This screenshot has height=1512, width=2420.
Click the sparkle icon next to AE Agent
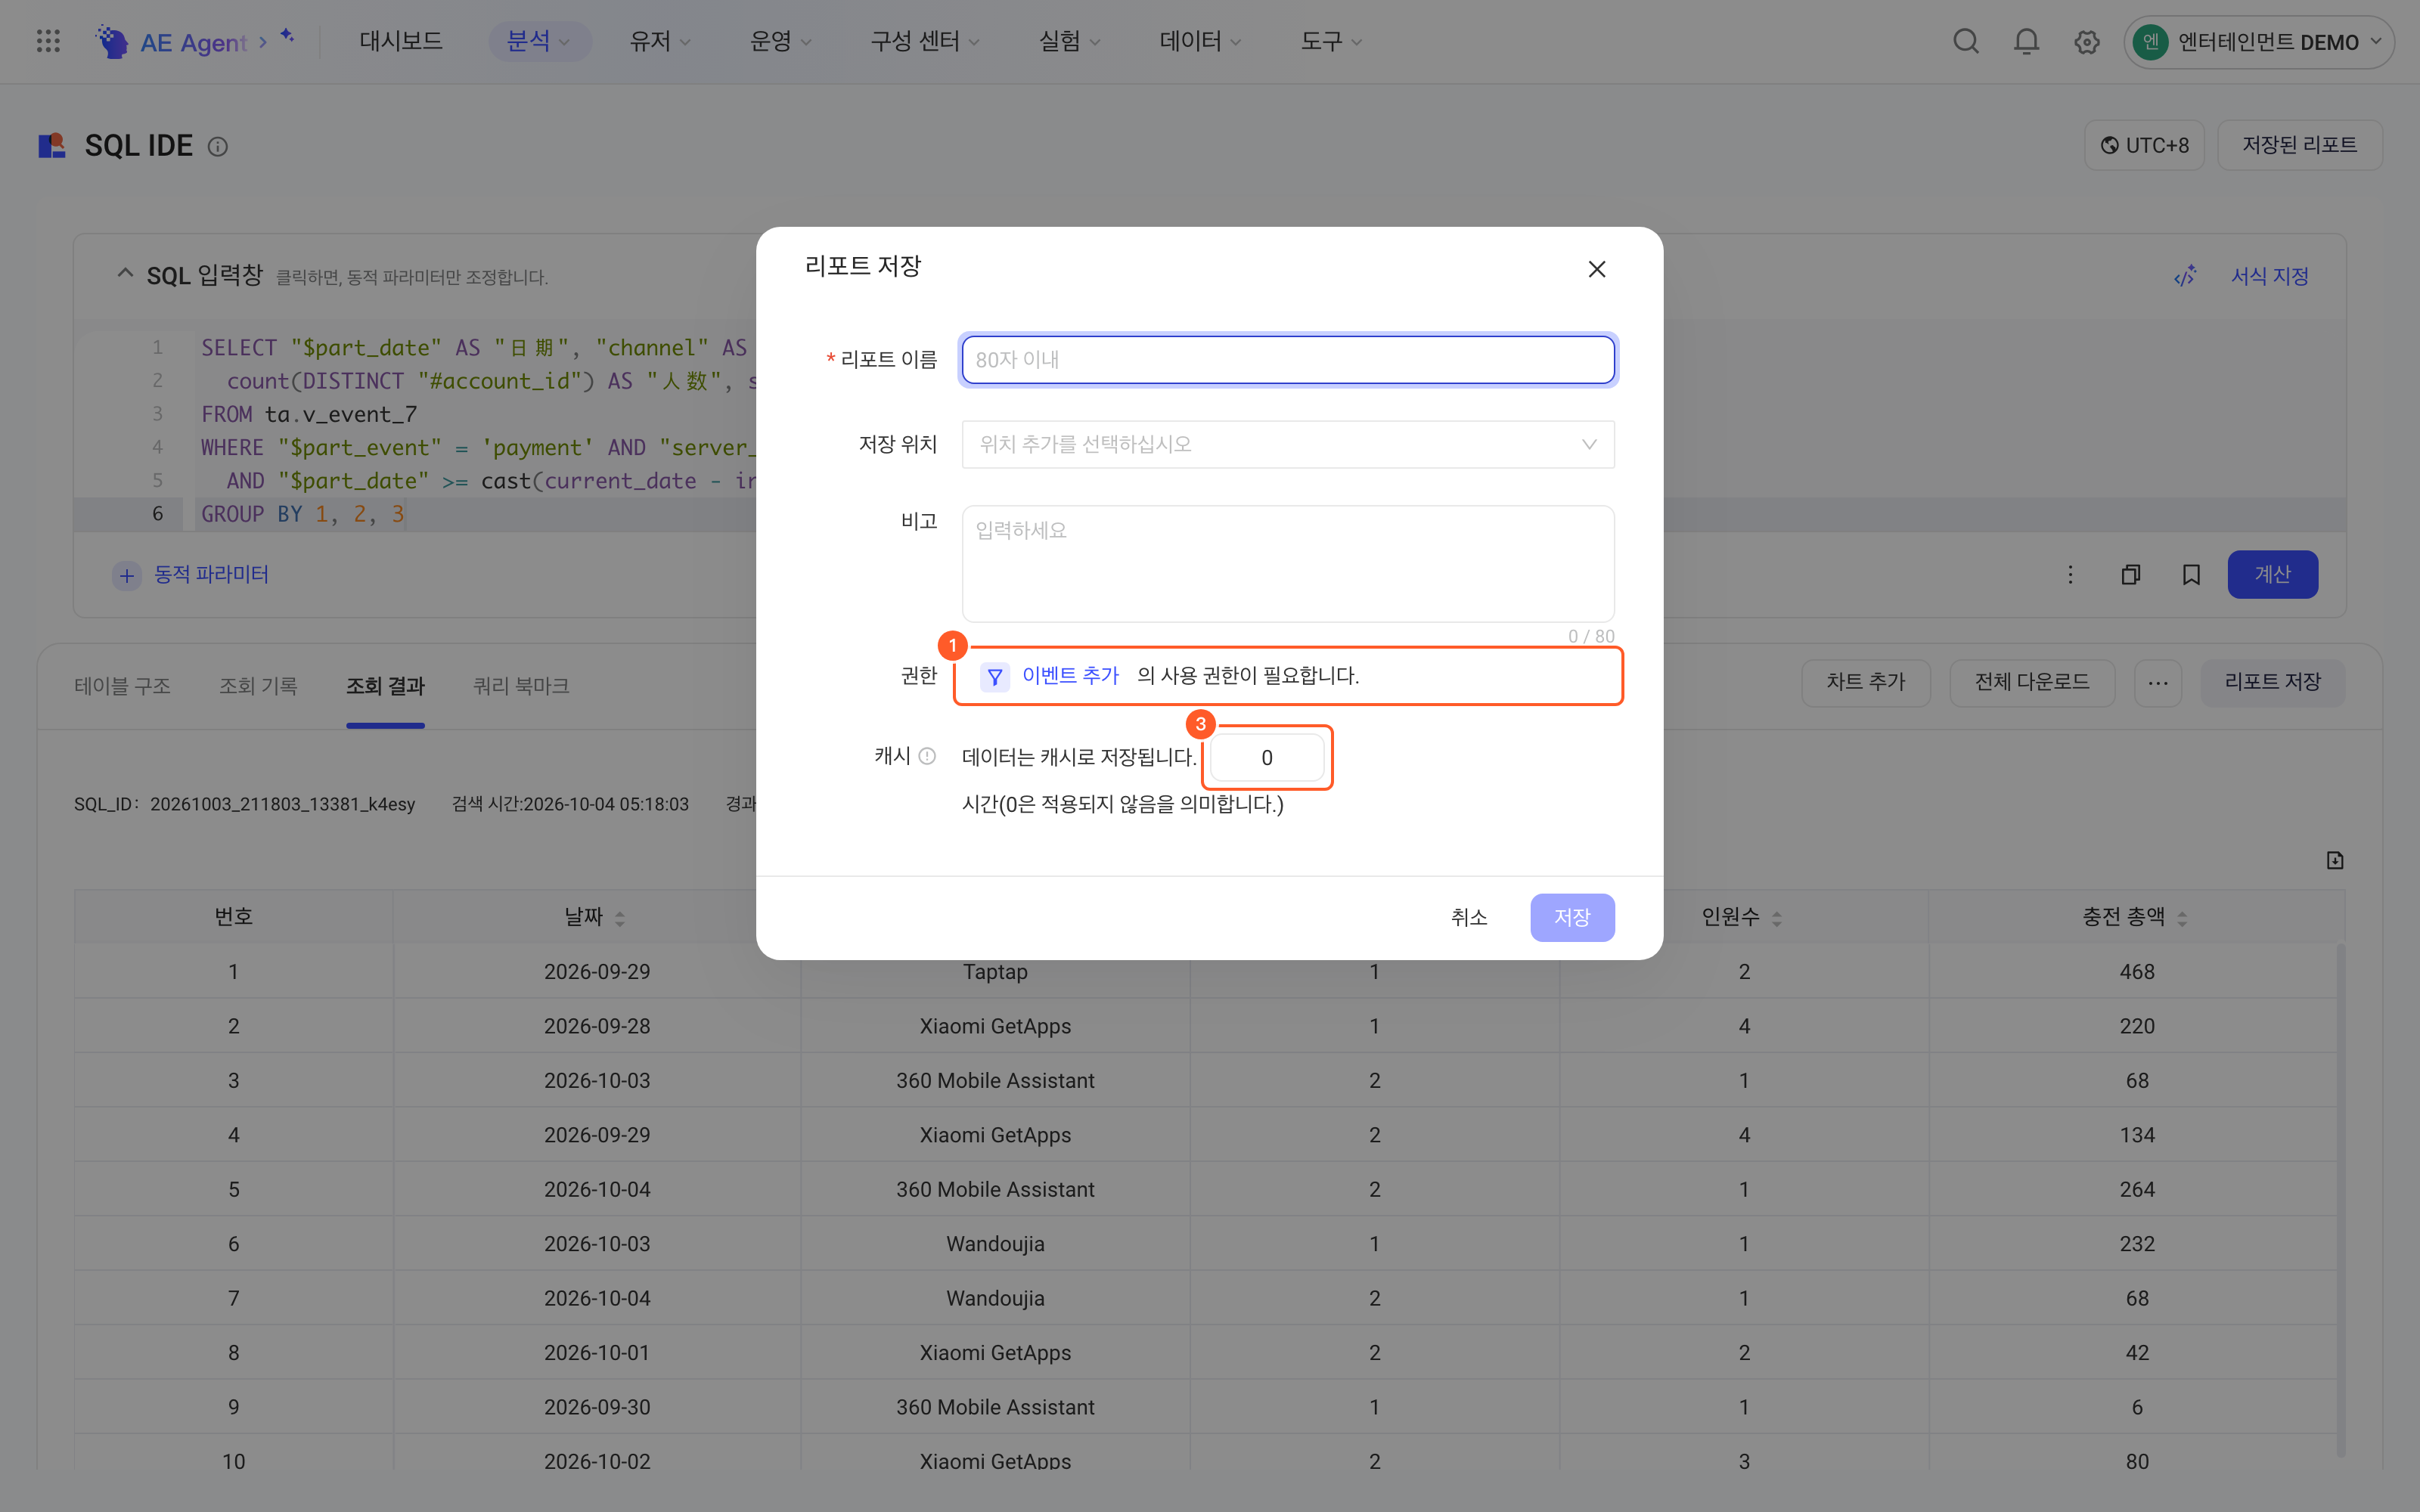(x=287, y=36)
